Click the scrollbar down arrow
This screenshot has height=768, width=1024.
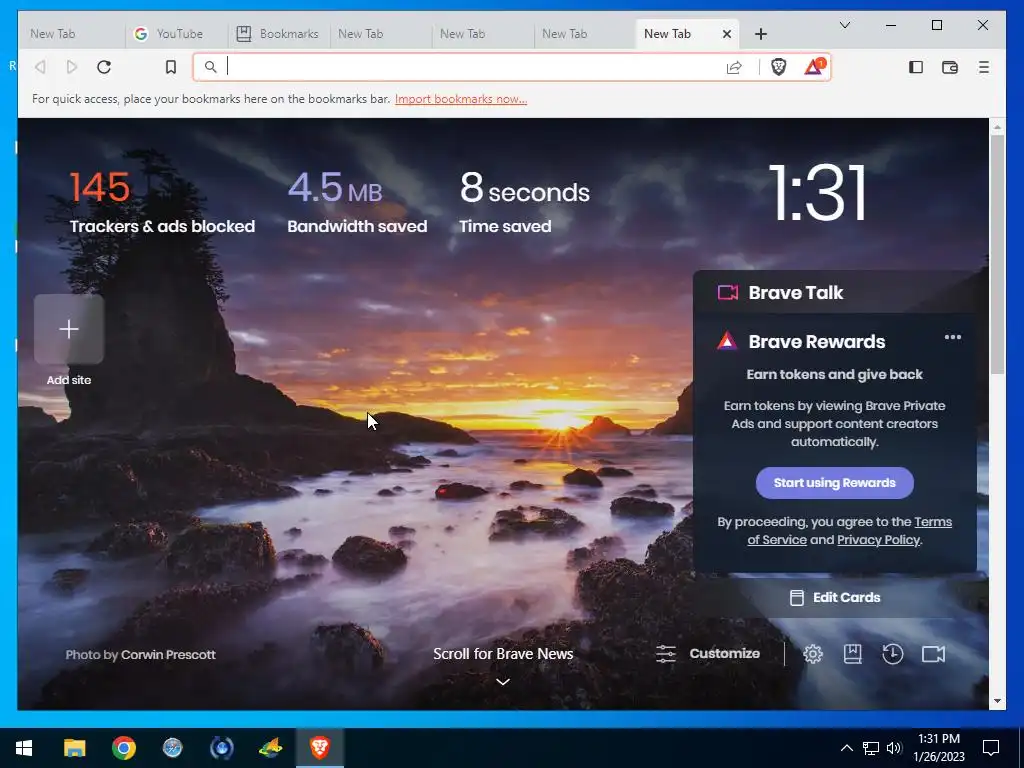tap(997, 701)
